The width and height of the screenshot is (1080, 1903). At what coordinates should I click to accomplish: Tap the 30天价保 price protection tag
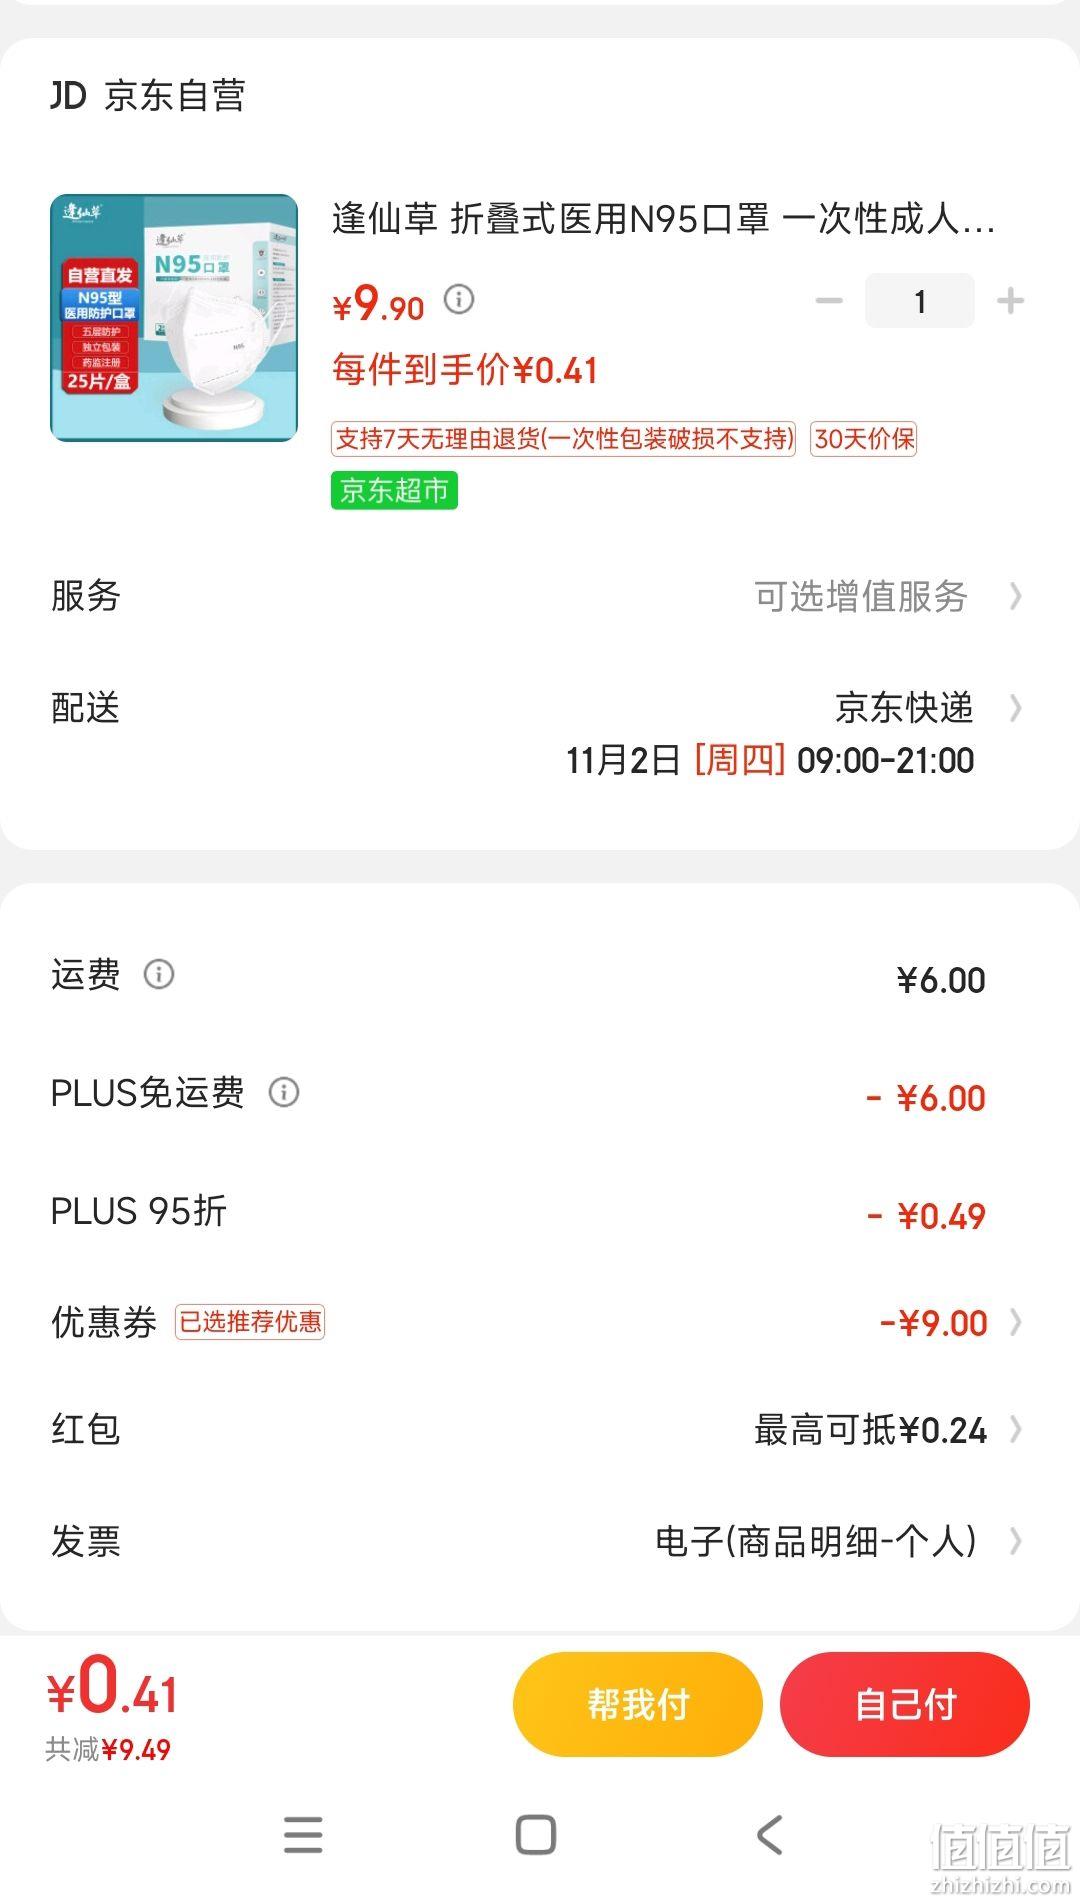click(x=864, y=439)
